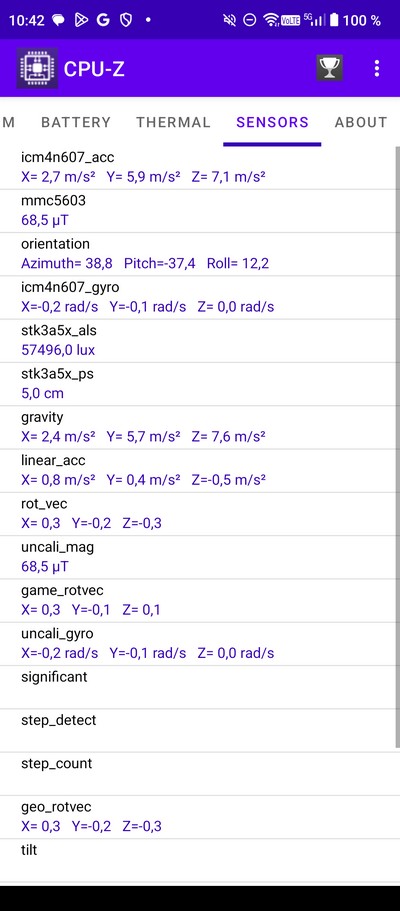Tap the CPU-Z chip logo icon
400x911 pixels.
click(37, 68)
